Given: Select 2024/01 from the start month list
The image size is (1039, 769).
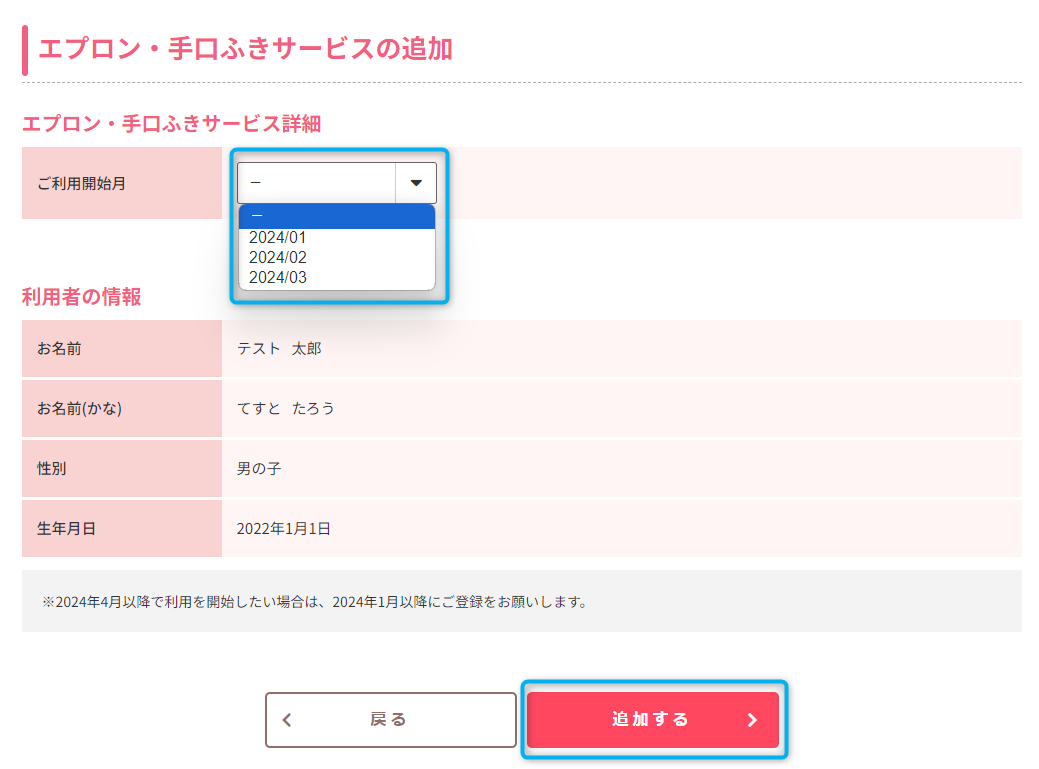Looking at the screenshot, I should click(x=278, y=238).
